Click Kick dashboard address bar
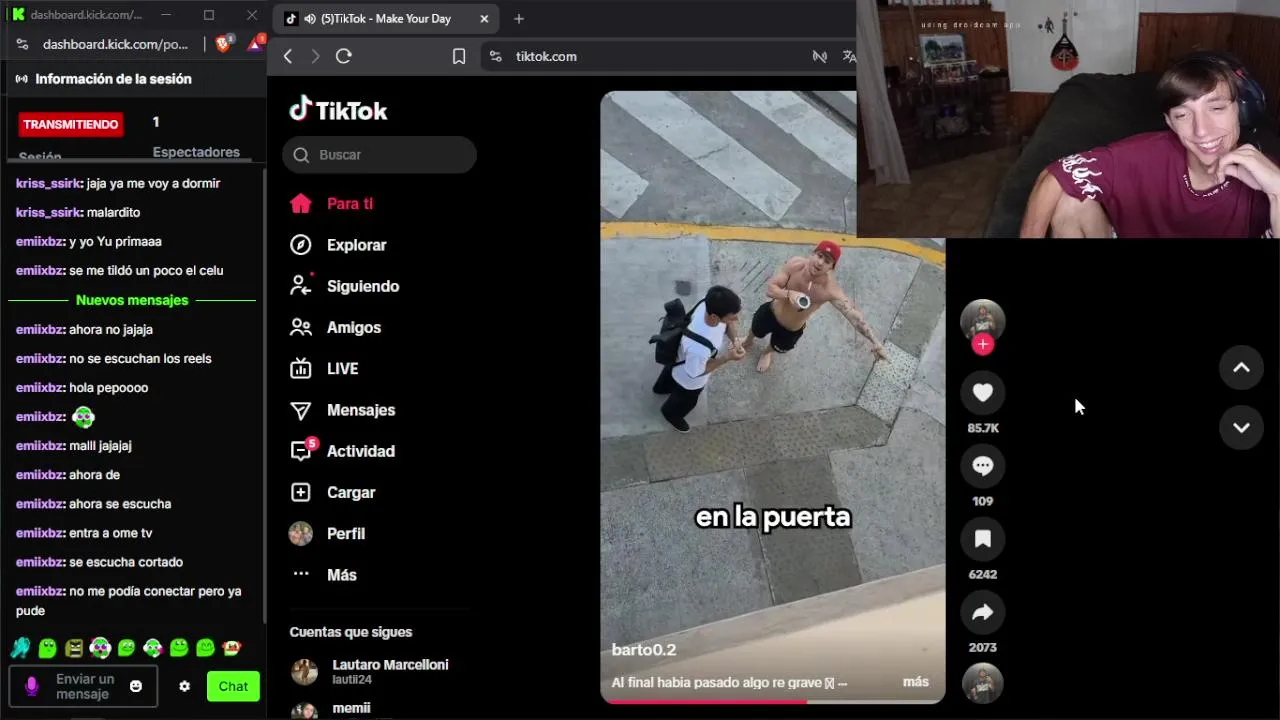This screenshot has width=1280, height=720. tap(115, 44)
